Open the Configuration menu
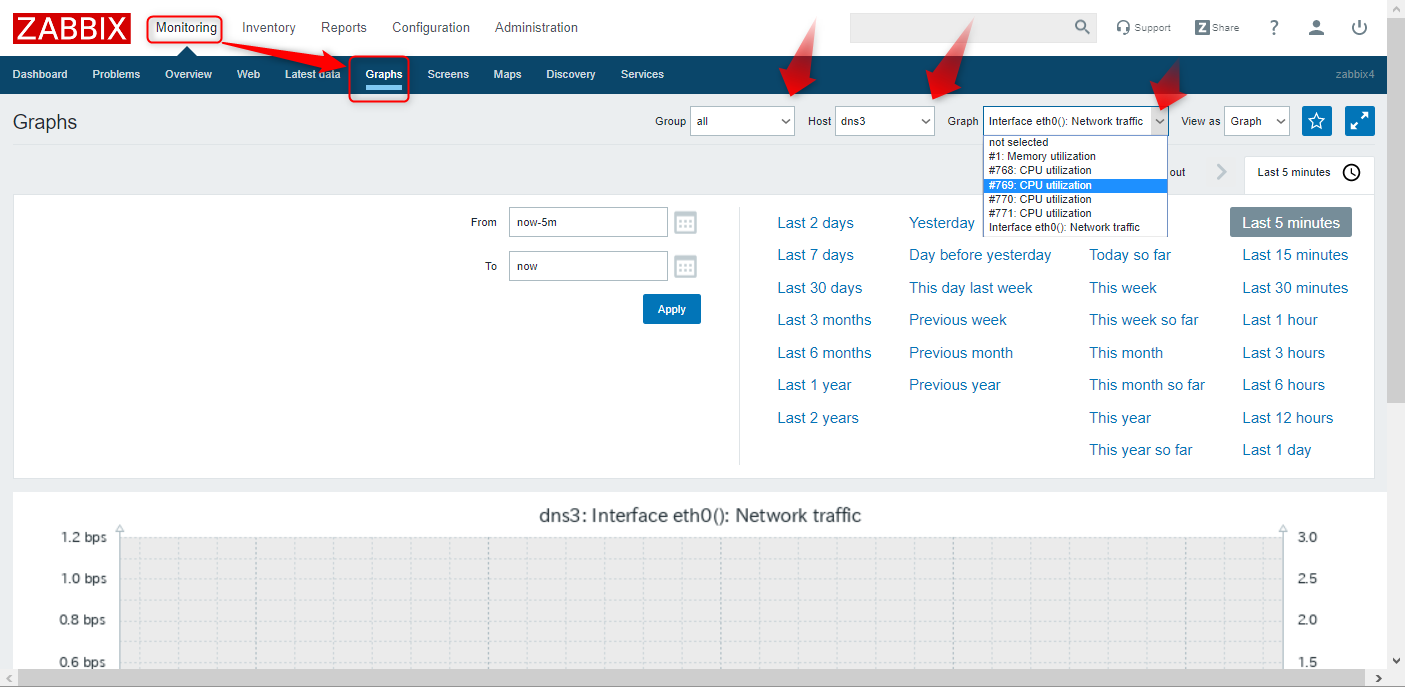 [x=431, y=28]
